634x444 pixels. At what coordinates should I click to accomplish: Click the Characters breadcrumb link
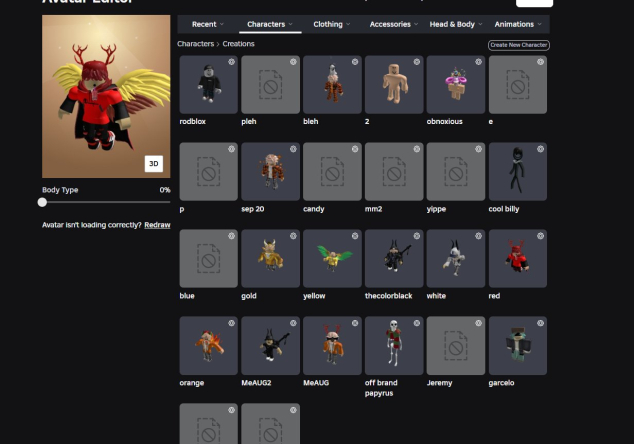click(x=195, y=45)
